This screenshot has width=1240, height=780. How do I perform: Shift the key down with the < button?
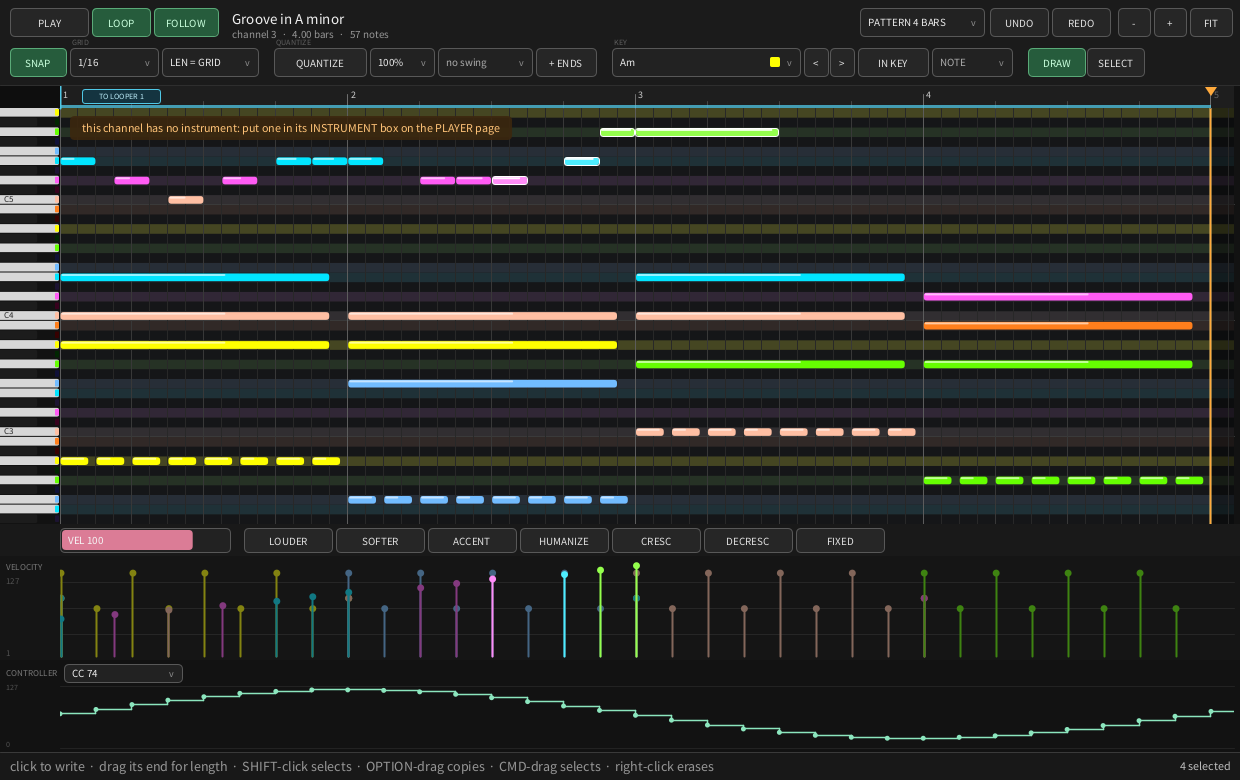[x=816, y=63]
